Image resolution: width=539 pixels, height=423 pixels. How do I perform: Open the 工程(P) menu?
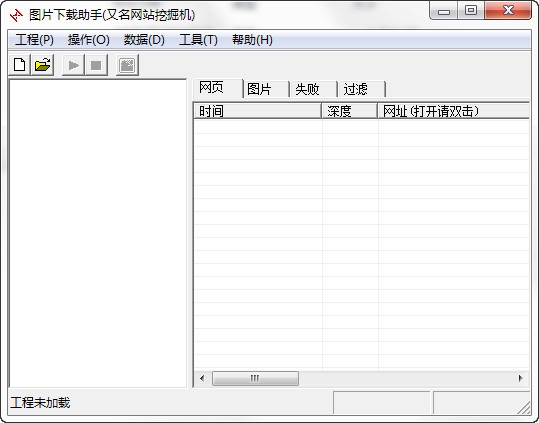point(34,40)
